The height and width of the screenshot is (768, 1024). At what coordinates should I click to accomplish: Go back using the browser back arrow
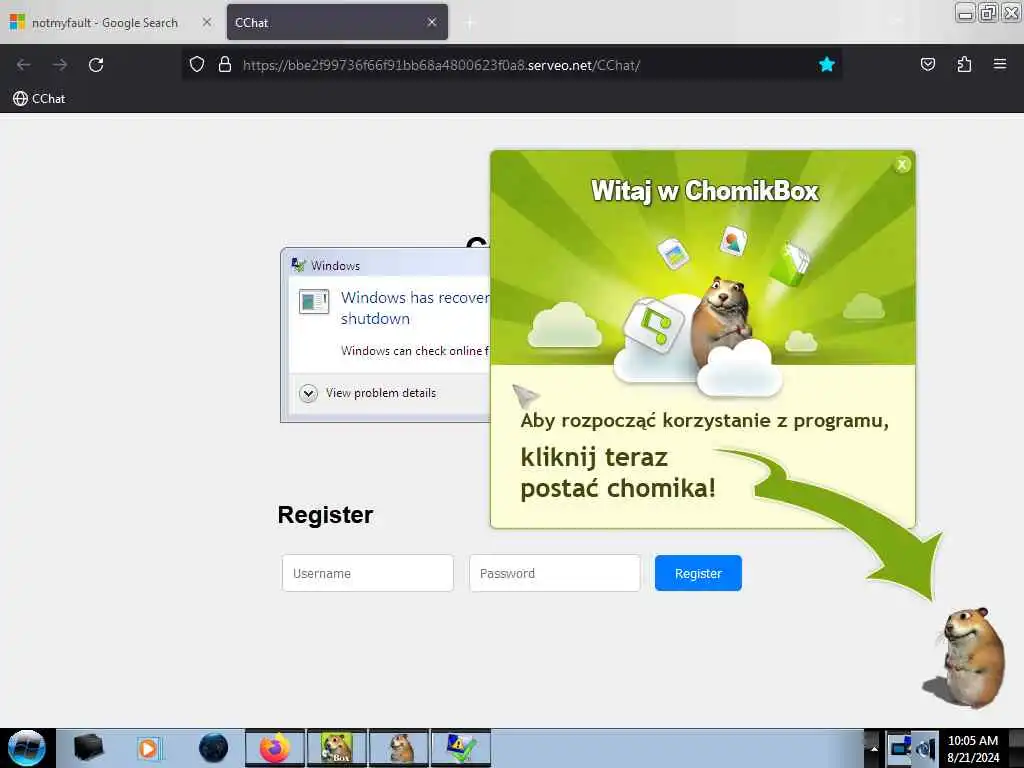pyautogui.click(x=24, y=65)
